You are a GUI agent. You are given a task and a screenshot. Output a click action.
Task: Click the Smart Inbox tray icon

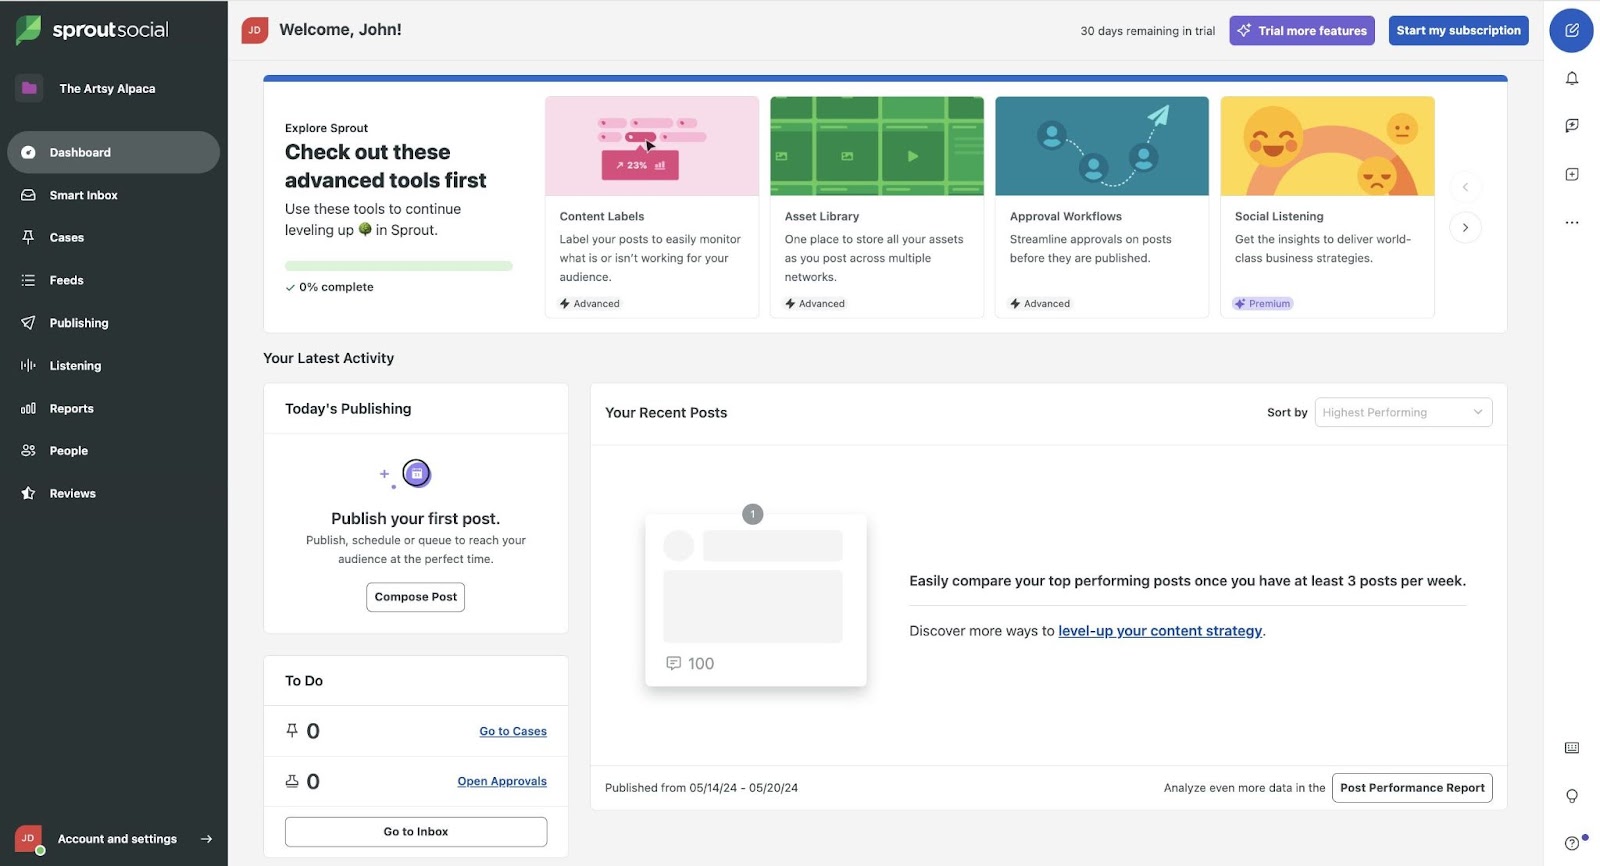point(28,195)
